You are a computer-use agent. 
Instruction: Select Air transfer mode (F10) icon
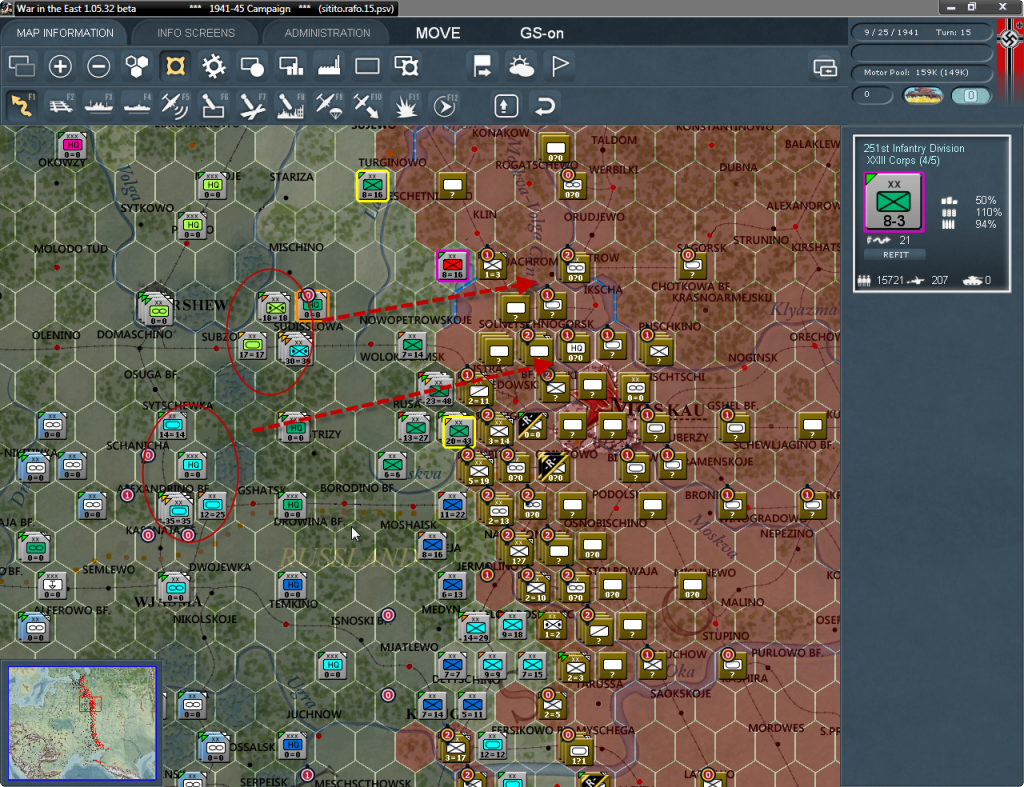pyautogui.click(x=367, y=105)
